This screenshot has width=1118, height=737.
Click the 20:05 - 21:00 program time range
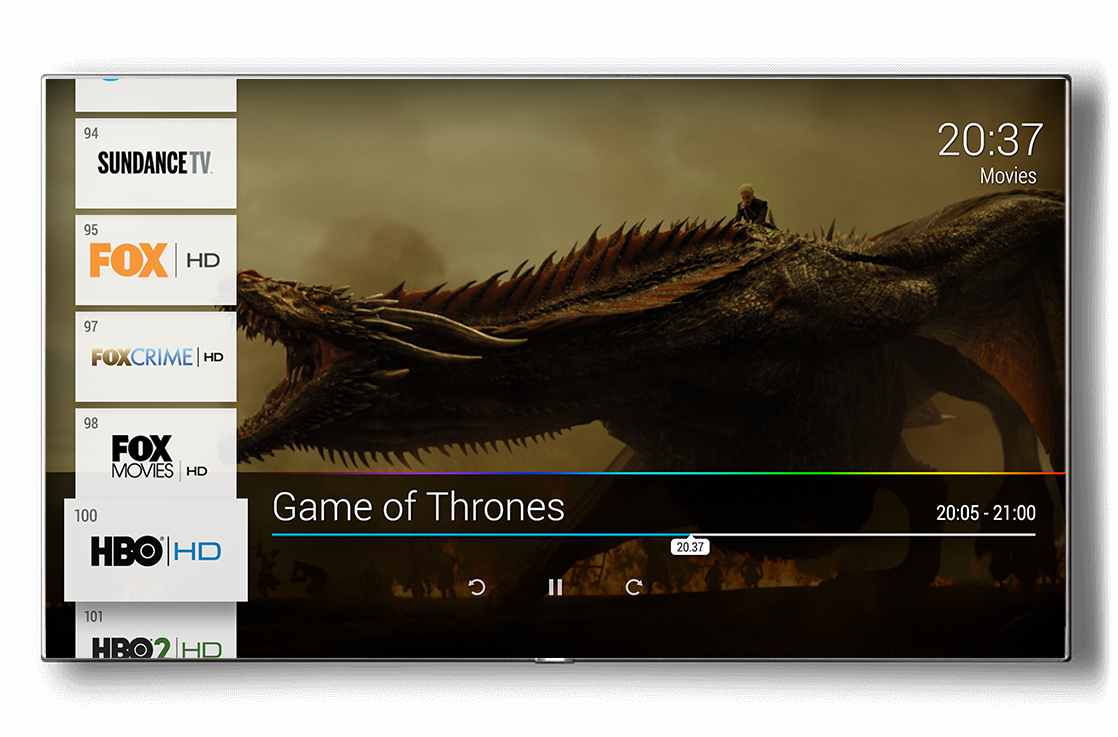click(x=985, y=512)
